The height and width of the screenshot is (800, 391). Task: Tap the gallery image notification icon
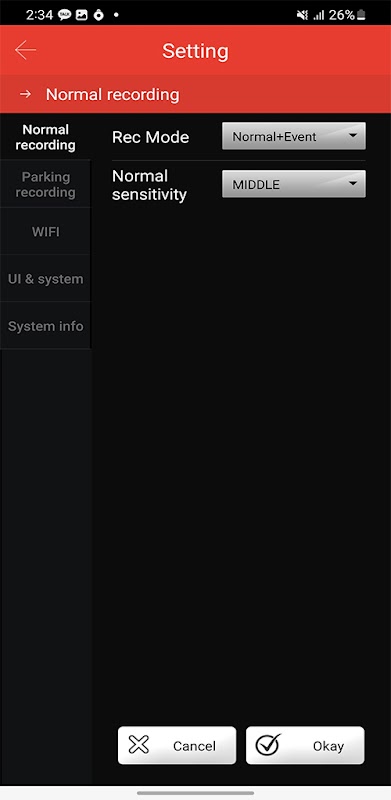(x=82, y=15)
